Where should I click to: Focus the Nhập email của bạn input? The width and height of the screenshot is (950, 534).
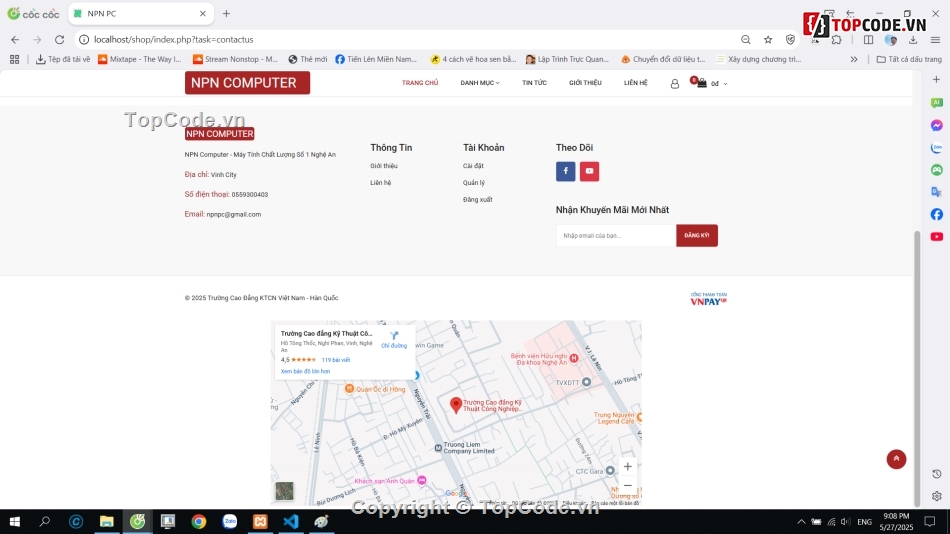(616, 235)
